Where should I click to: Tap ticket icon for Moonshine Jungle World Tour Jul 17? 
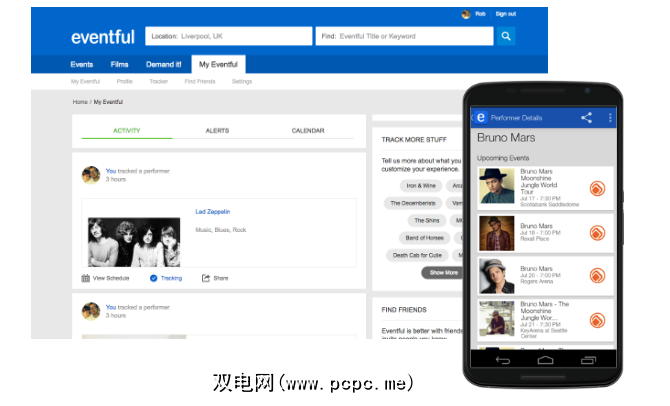[x=597, y=188]
